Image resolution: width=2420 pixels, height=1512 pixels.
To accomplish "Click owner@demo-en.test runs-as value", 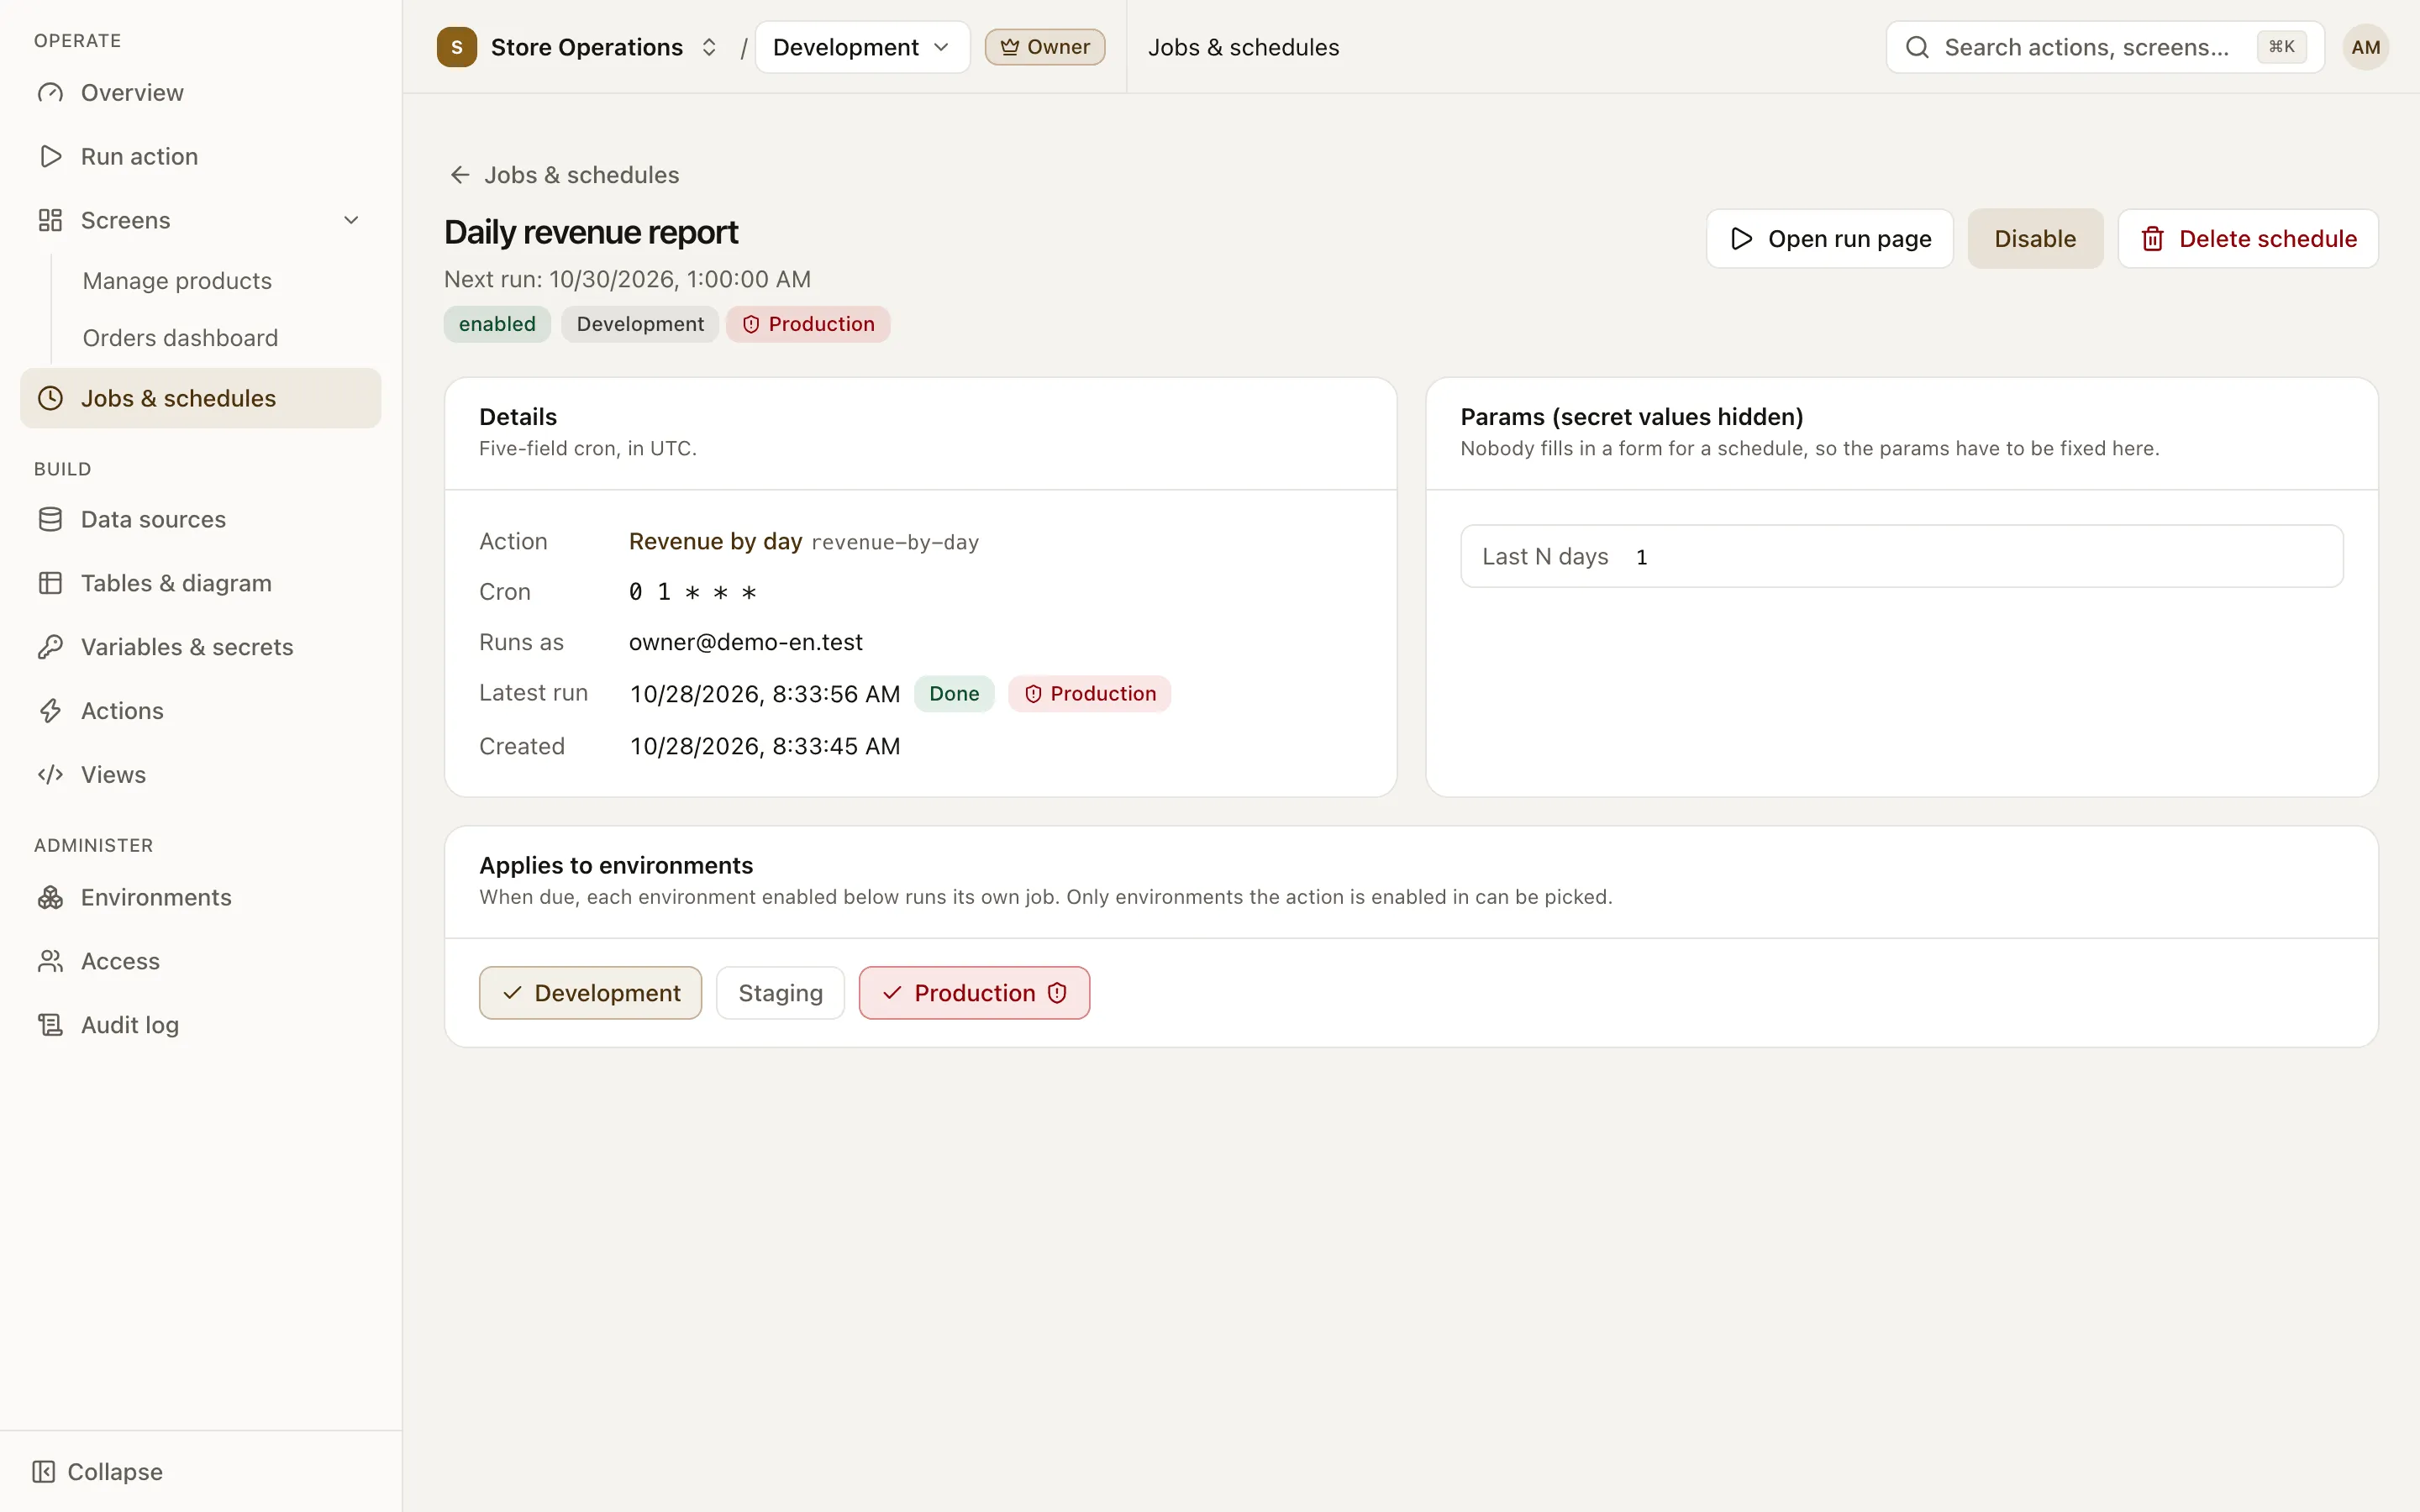I will [x=746, y=642].
